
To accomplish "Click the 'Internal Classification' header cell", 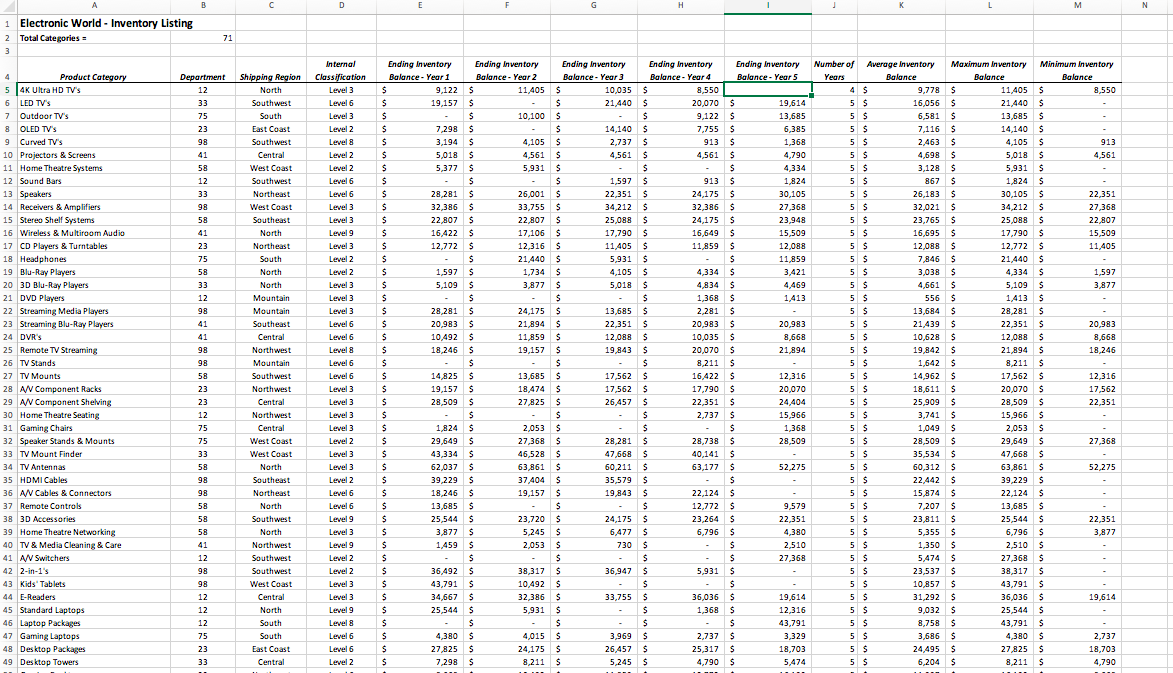I will click(341, 70).
